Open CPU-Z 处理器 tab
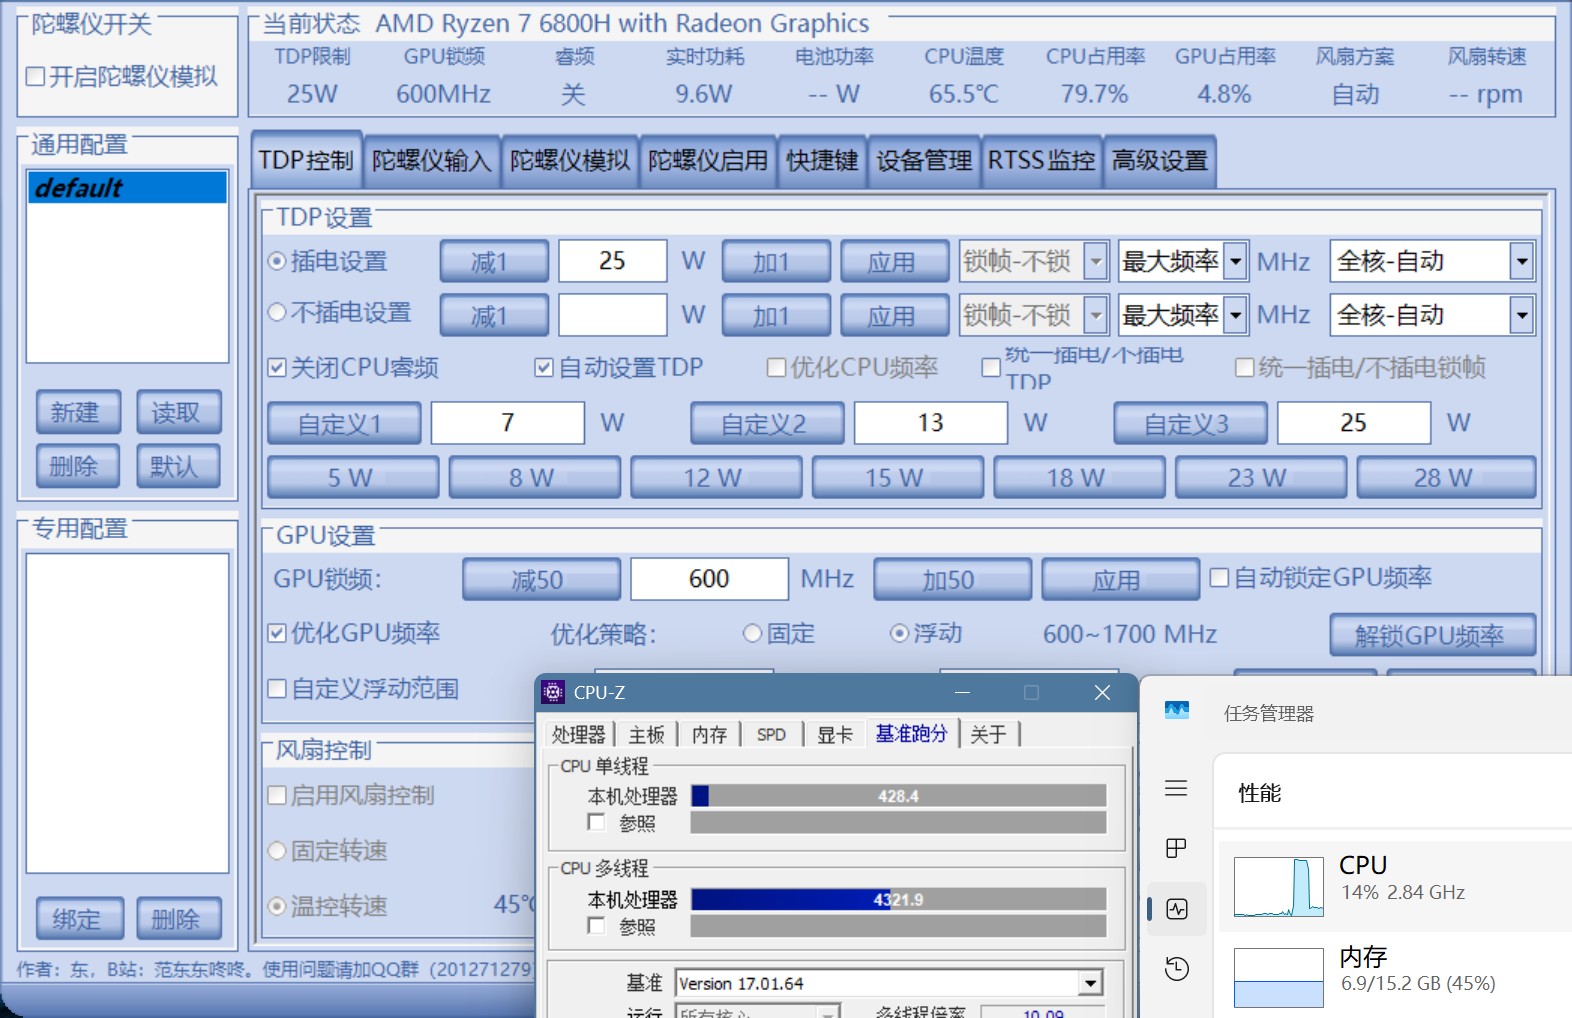Screen dimensions: 1572x1018 [579, 735]
